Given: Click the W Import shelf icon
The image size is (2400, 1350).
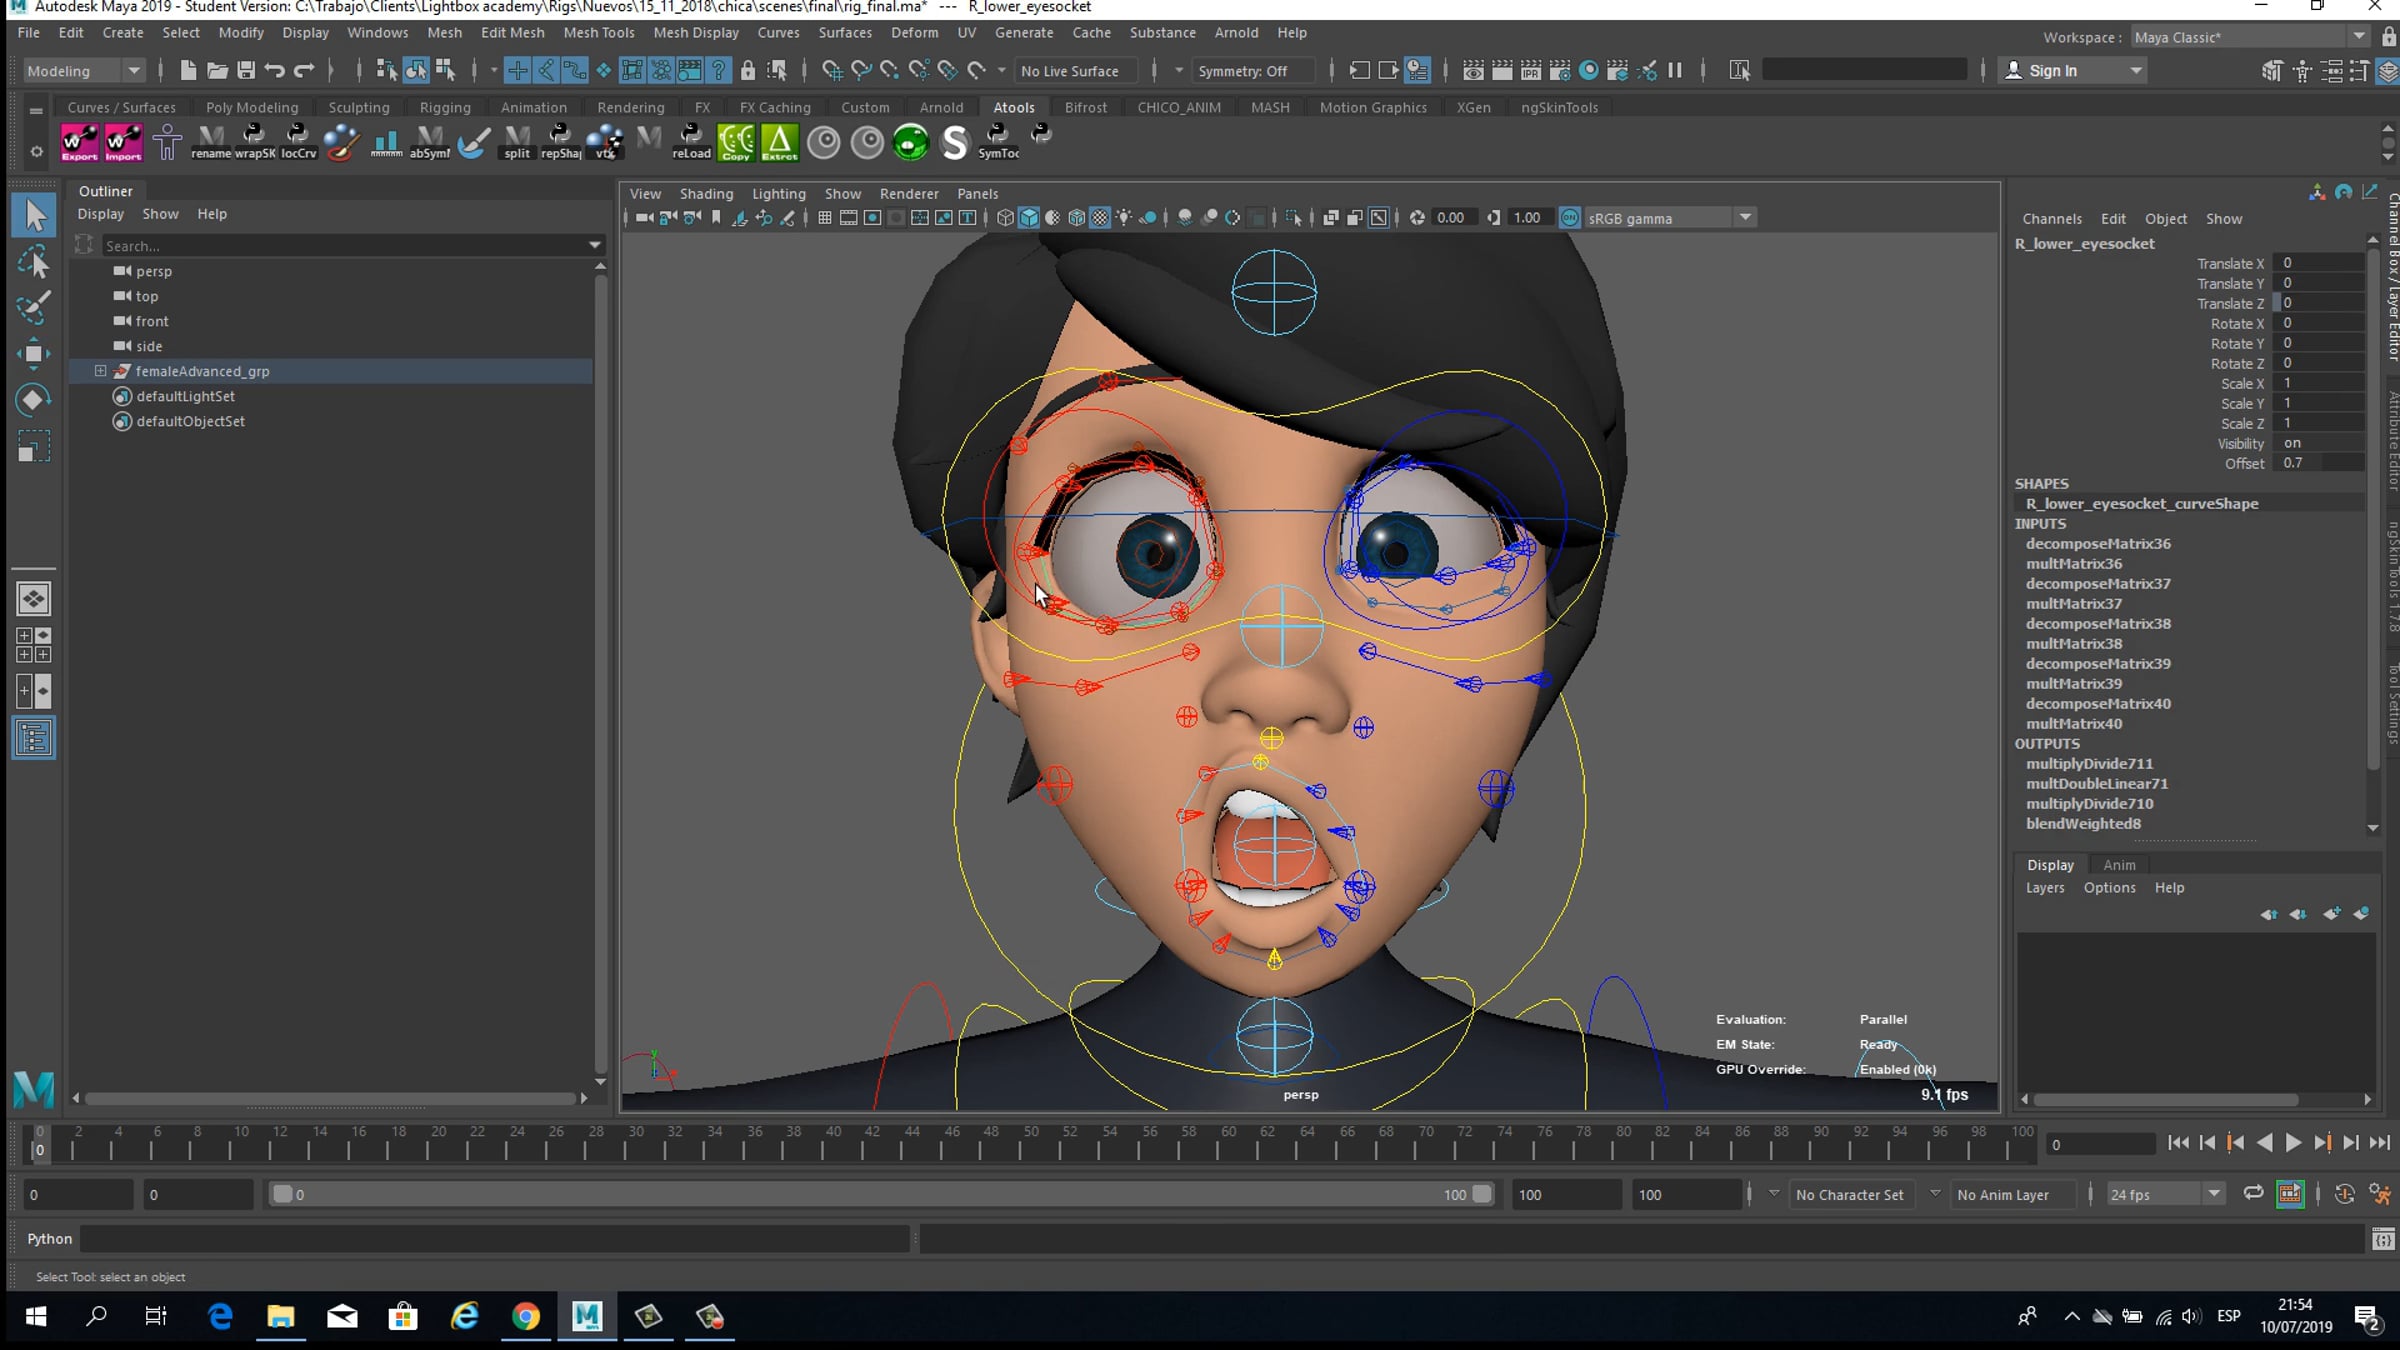Looking at the screenshot, I should (x=123, y=142).
